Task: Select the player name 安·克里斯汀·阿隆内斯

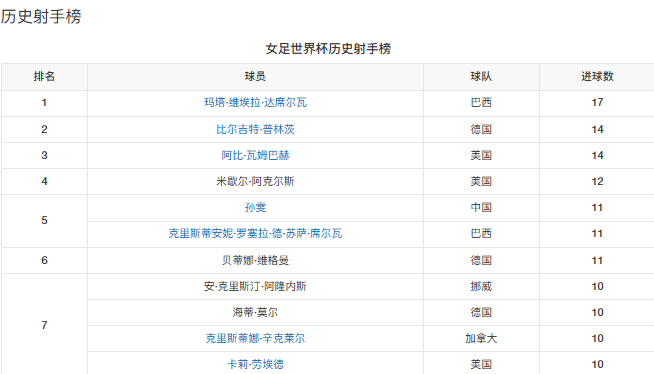Action: pos(255,286)
